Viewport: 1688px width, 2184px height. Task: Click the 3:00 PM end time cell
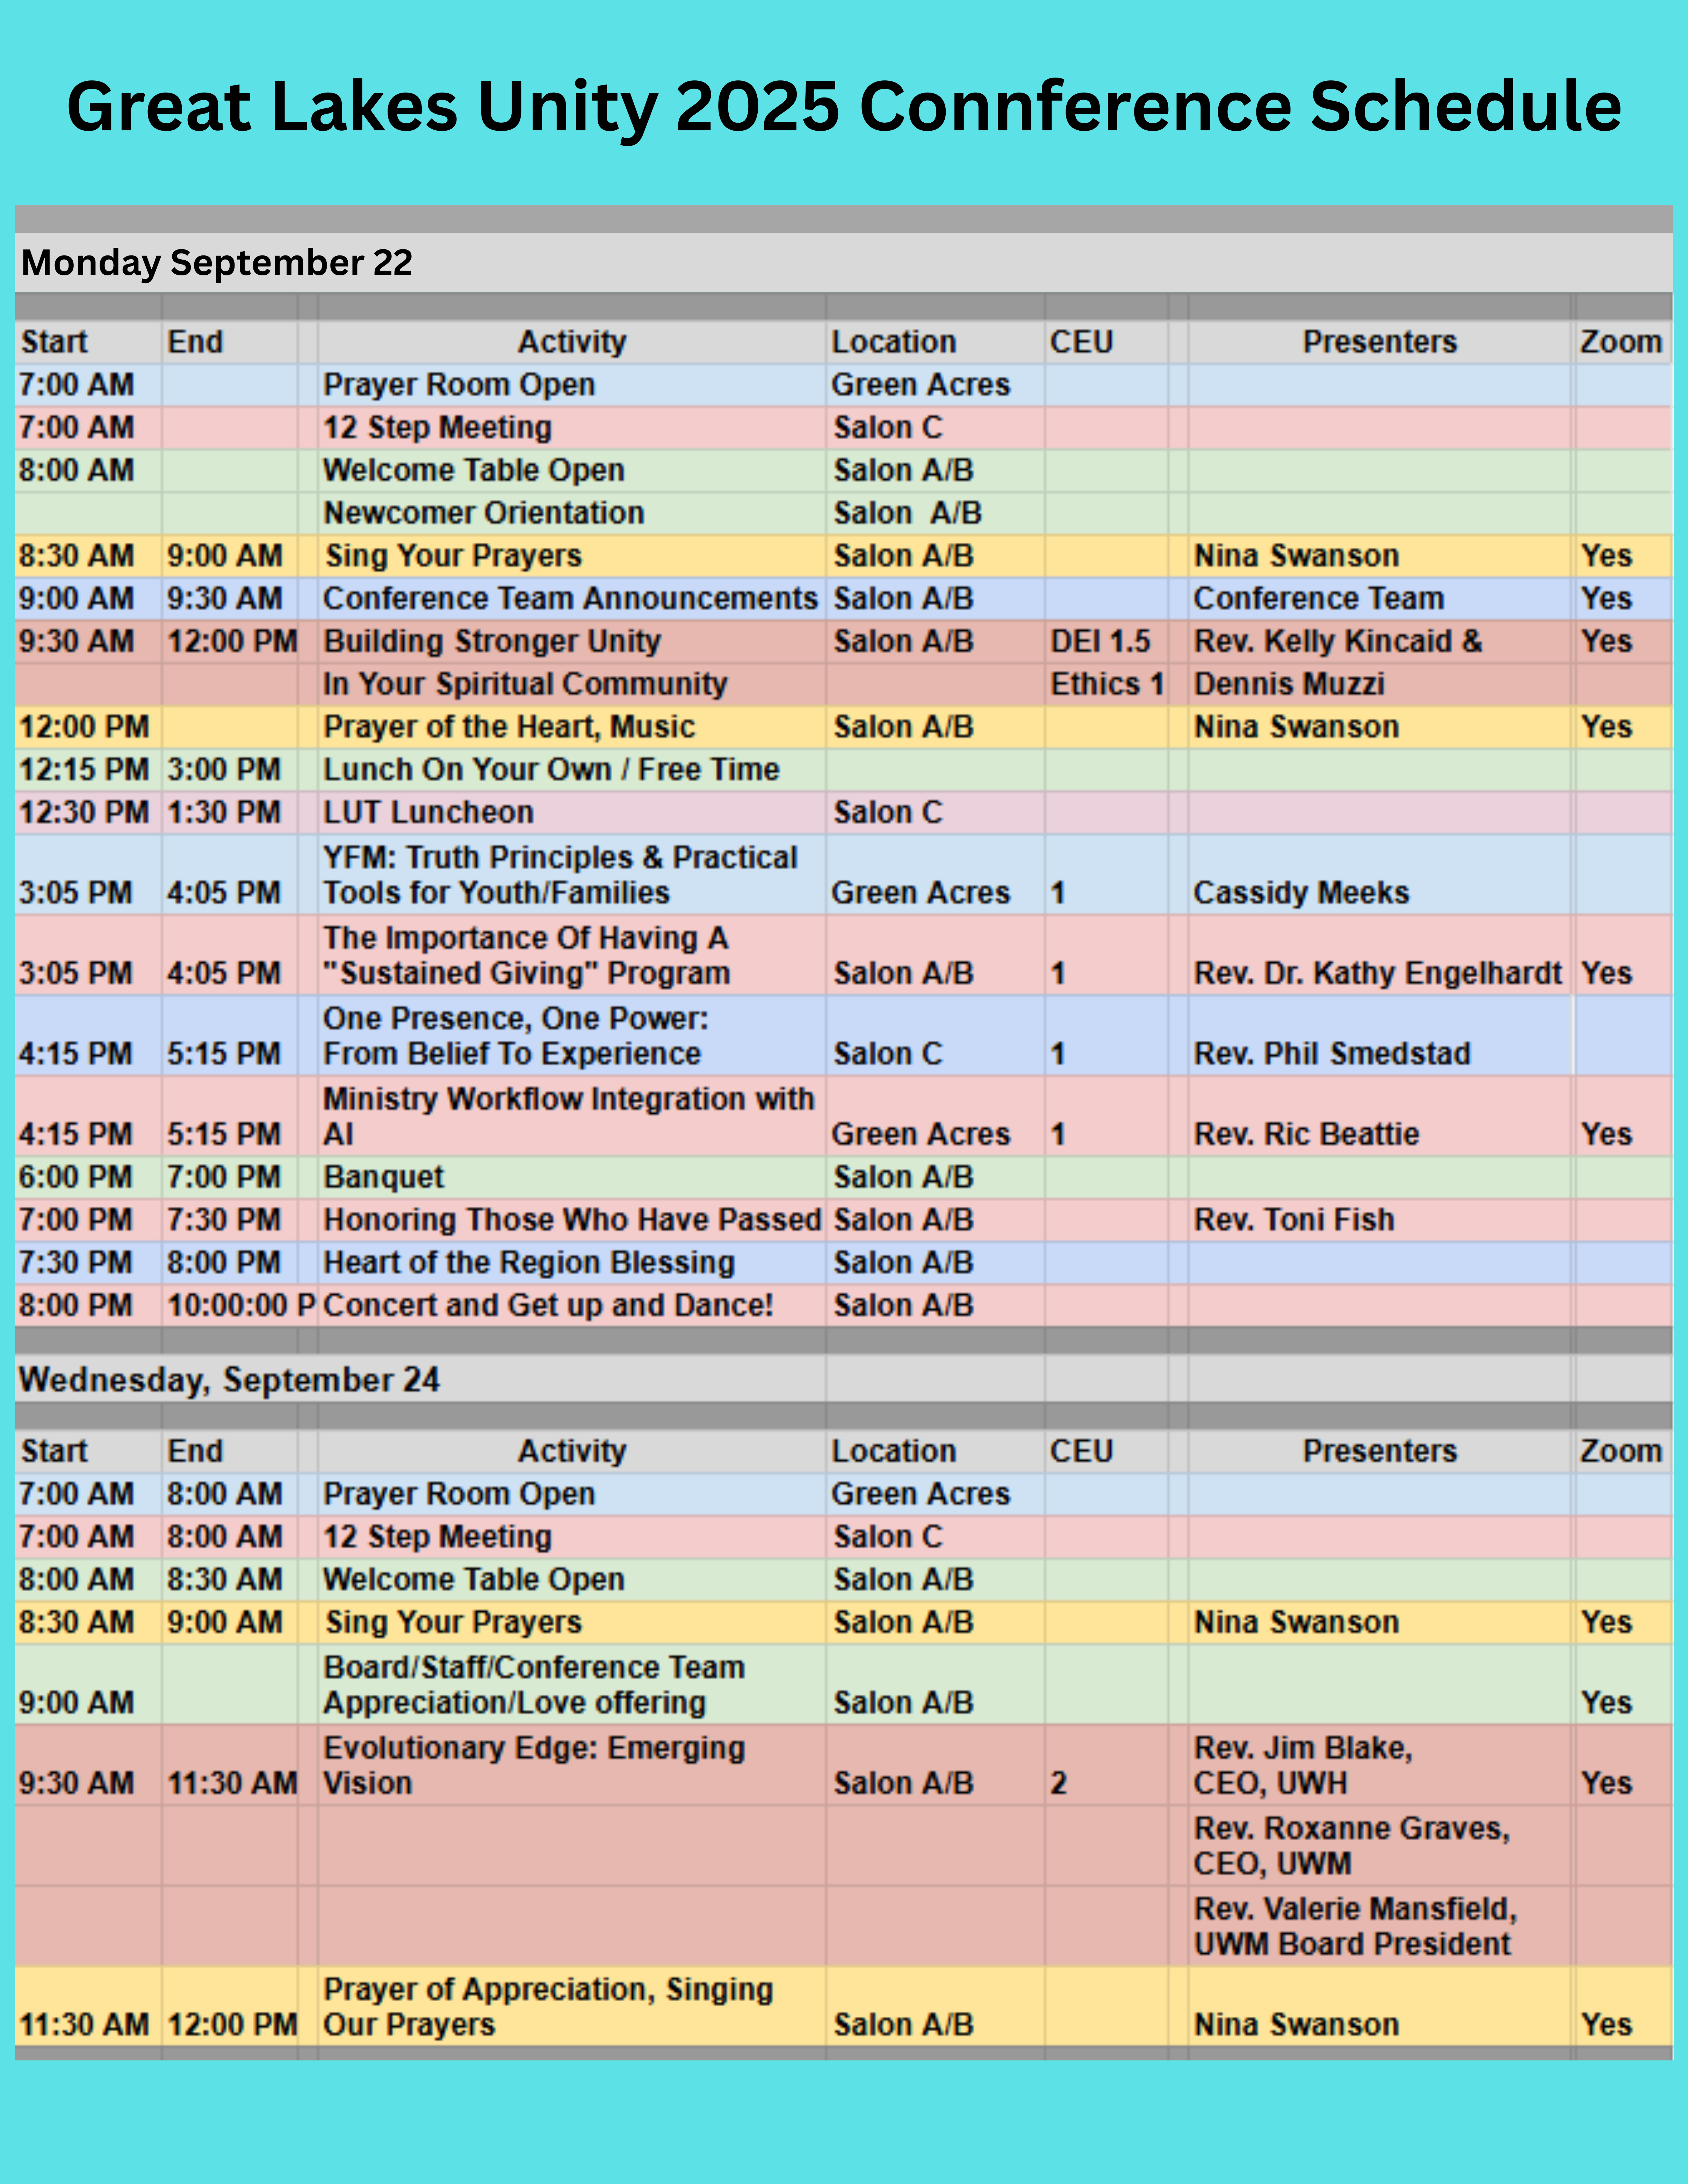(x=224, y=770)
